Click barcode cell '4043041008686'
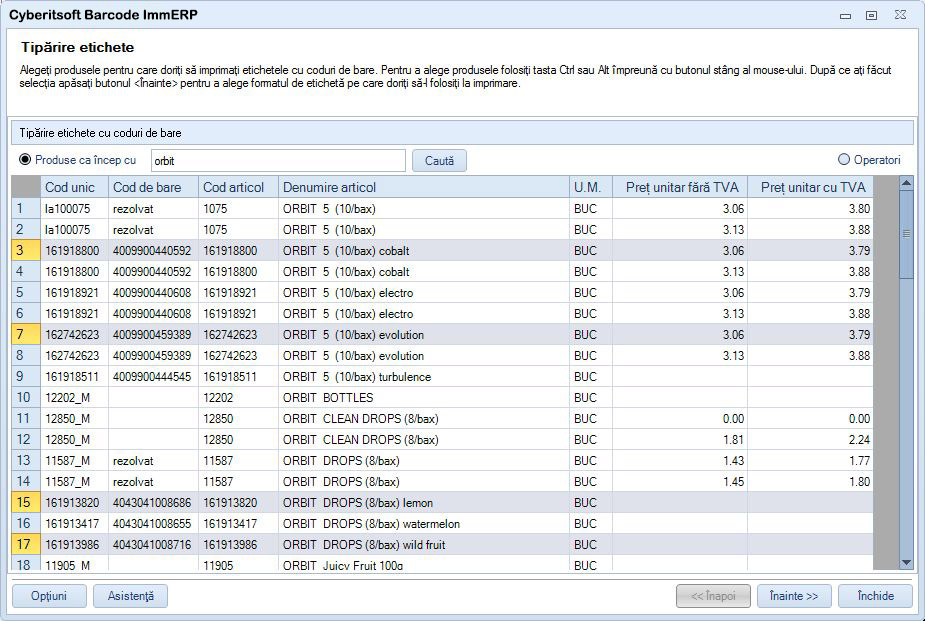Image resolution: width=925 pixels, height=621 pixels. pos(153,502)
